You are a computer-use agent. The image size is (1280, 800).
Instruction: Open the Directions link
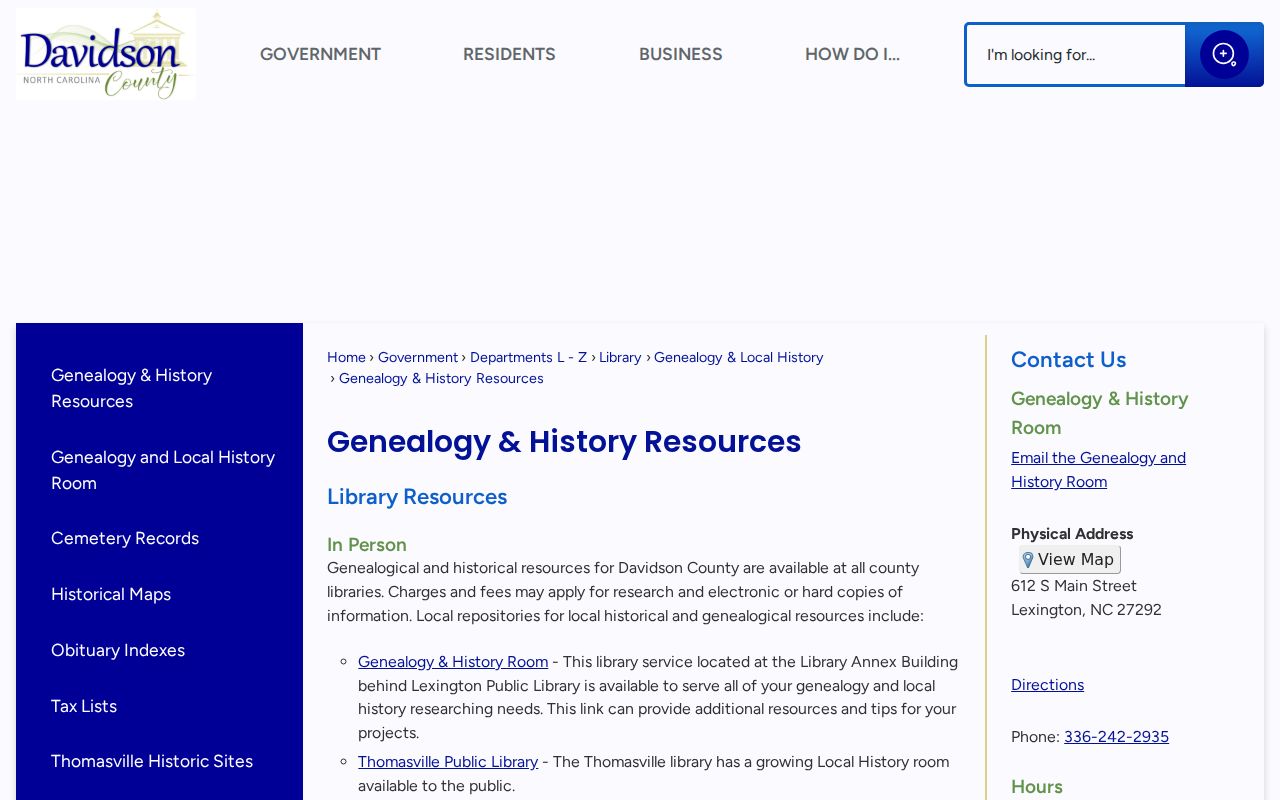[x=1047, y=685]
